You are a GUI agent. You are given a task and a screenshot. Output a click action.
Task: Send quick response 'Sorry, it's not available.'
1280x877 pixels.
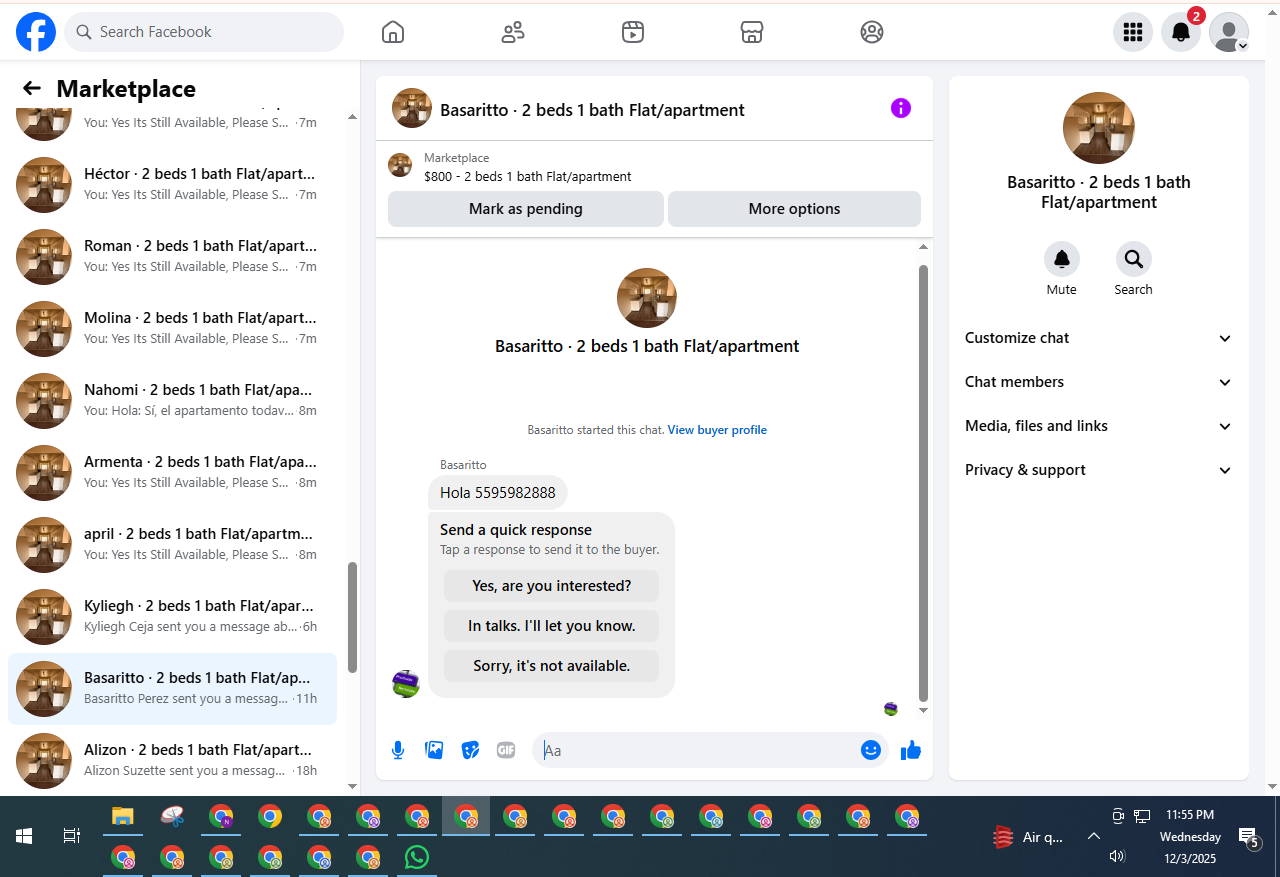pos(552,666)
